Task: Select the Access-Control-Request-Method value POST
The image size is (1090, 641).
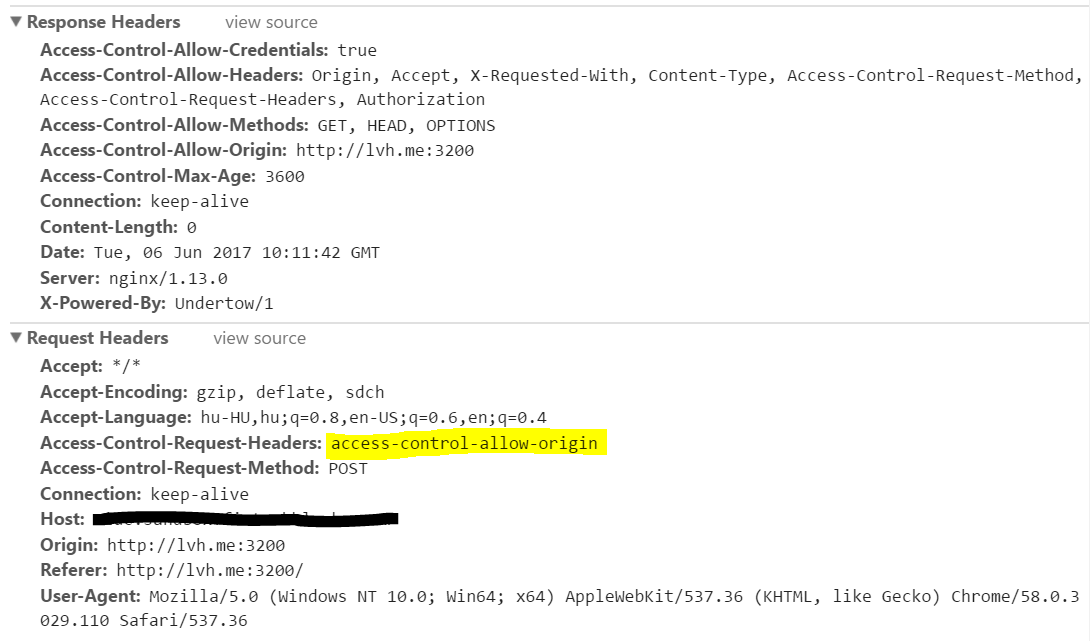Action: (348, 468)
